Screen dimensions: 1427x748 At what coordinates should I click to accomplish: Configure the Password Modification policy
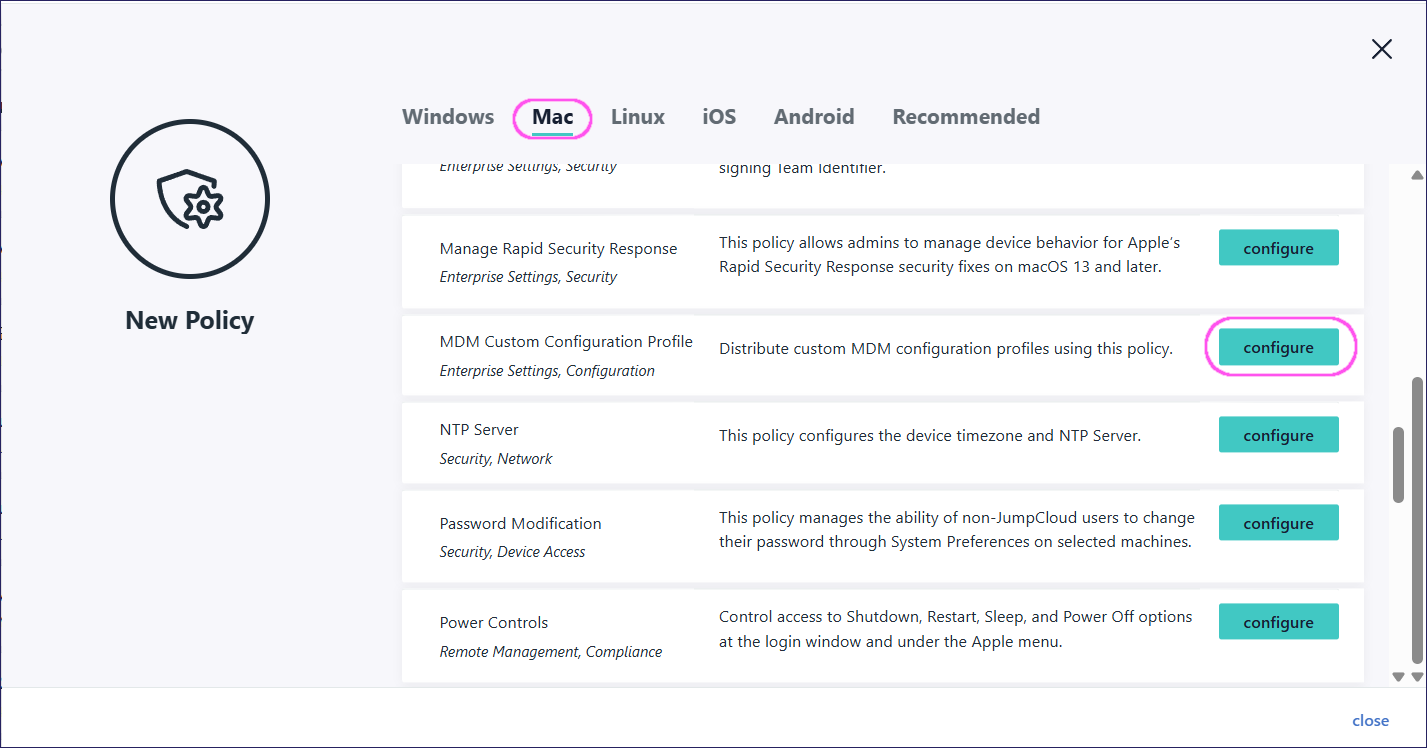pos(1278,523)
